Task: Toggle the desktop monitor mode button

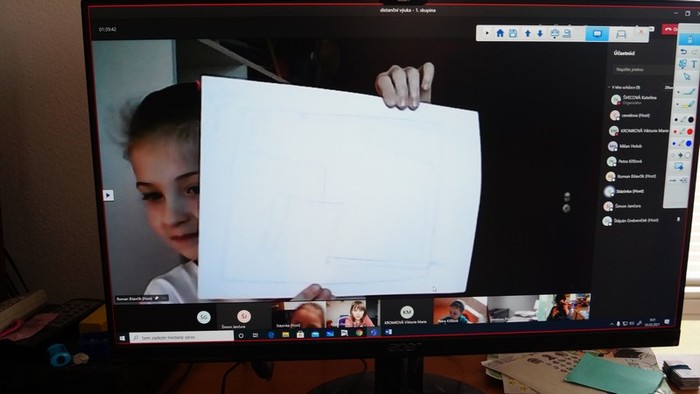Action: coord(597,34)
